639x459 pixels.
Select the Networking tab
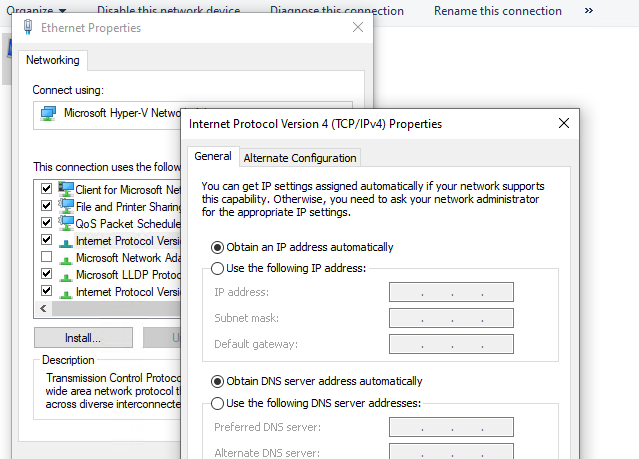pos(53,60)
